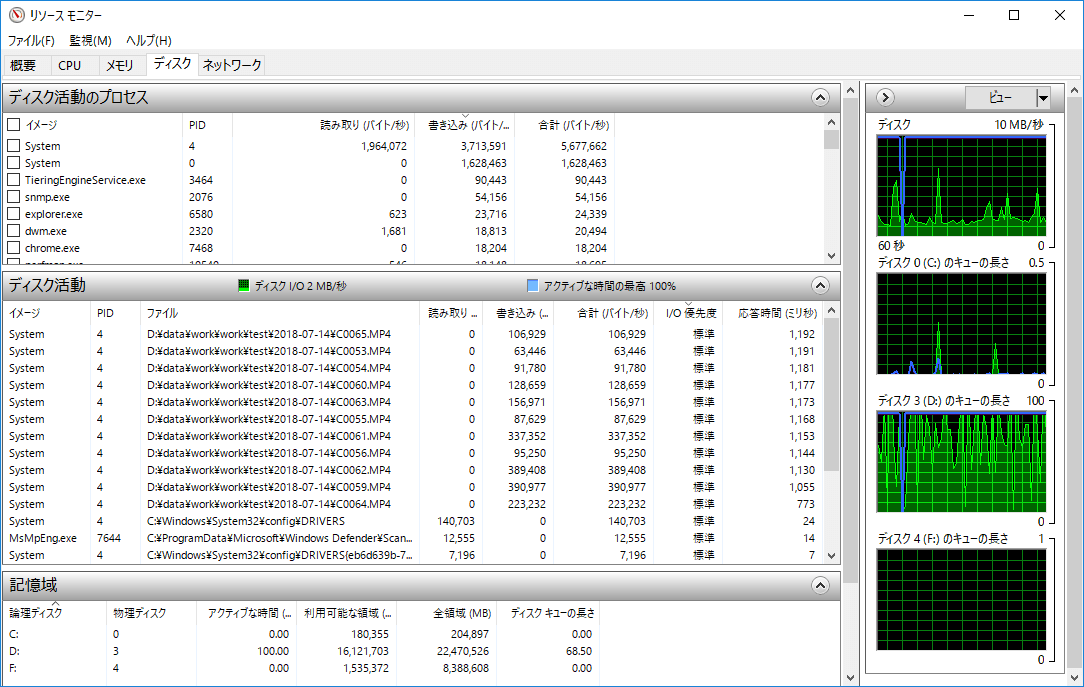Toggle the select-all イメージ header checkbox
This screenshot has height=687, width=1084.
point(14,125)
